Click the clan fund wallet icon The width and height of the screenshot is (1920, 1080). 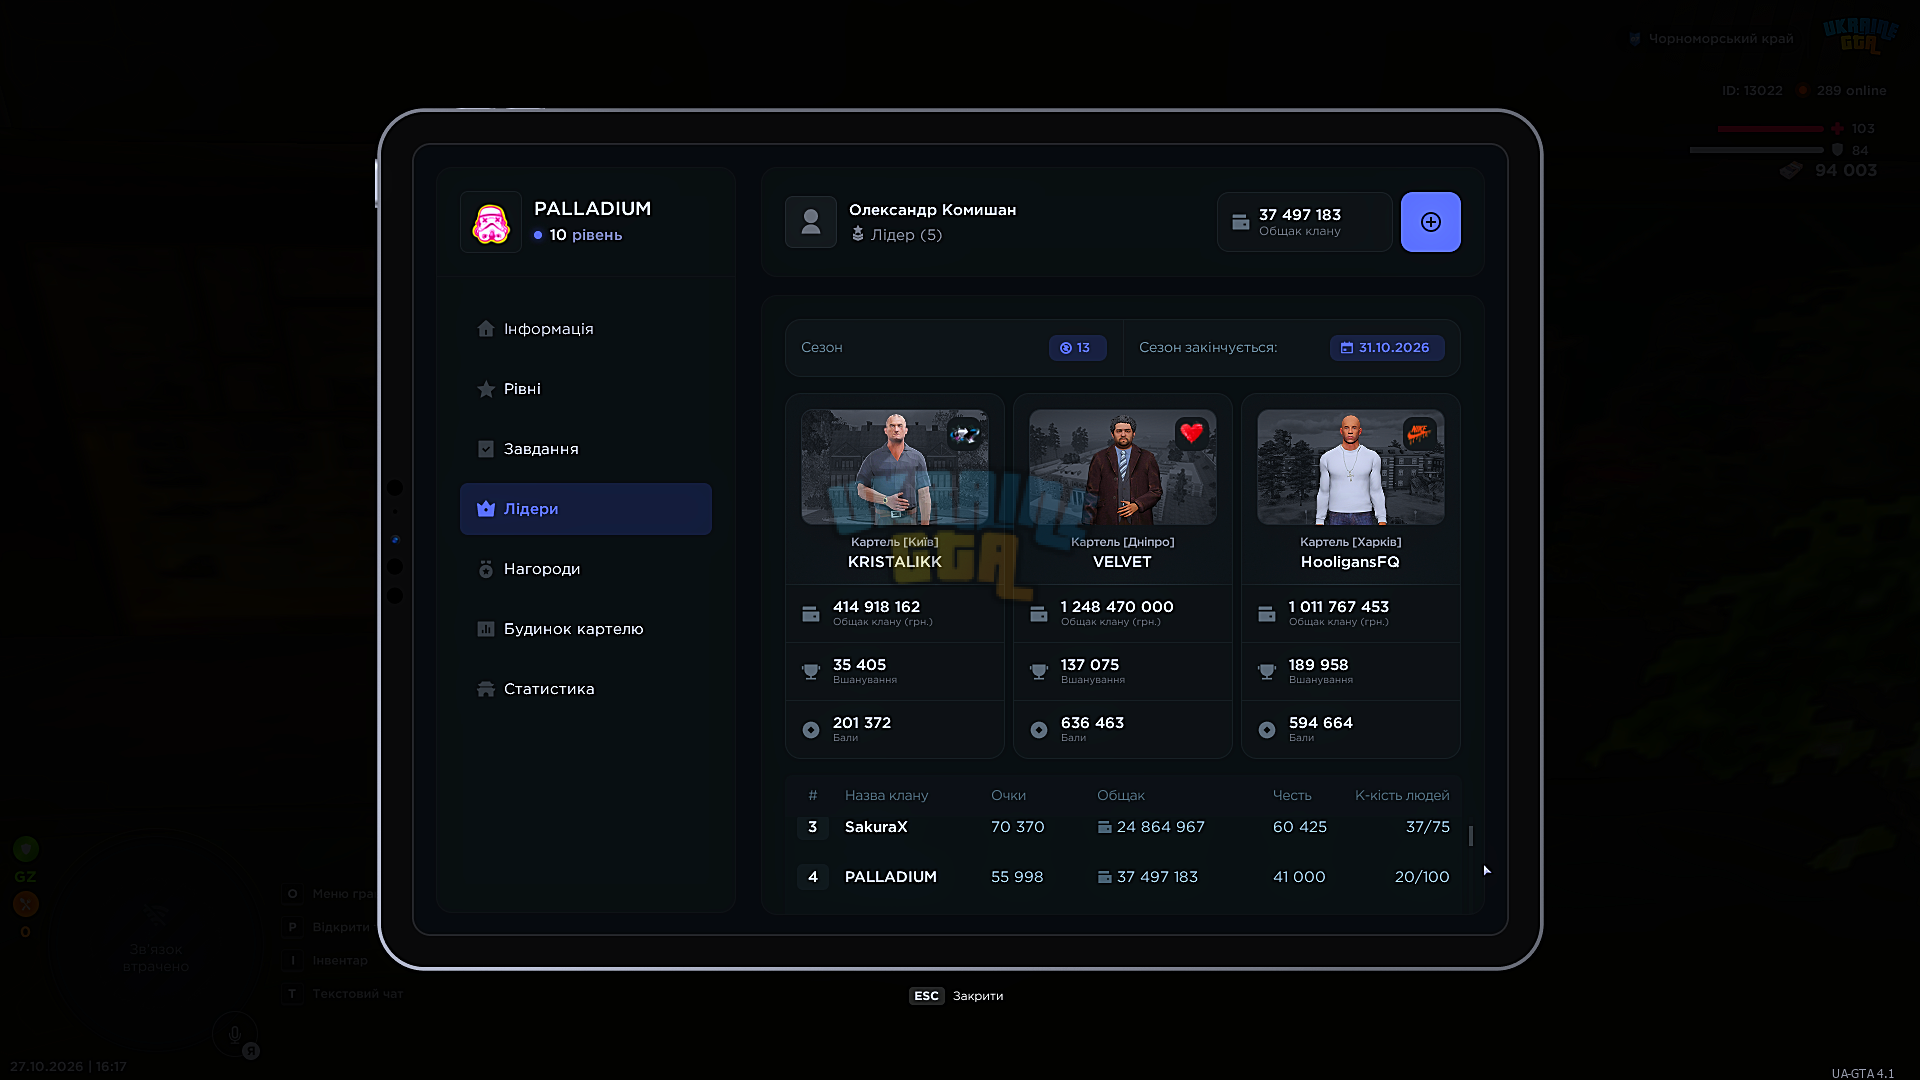click(x=1241, y=222)
